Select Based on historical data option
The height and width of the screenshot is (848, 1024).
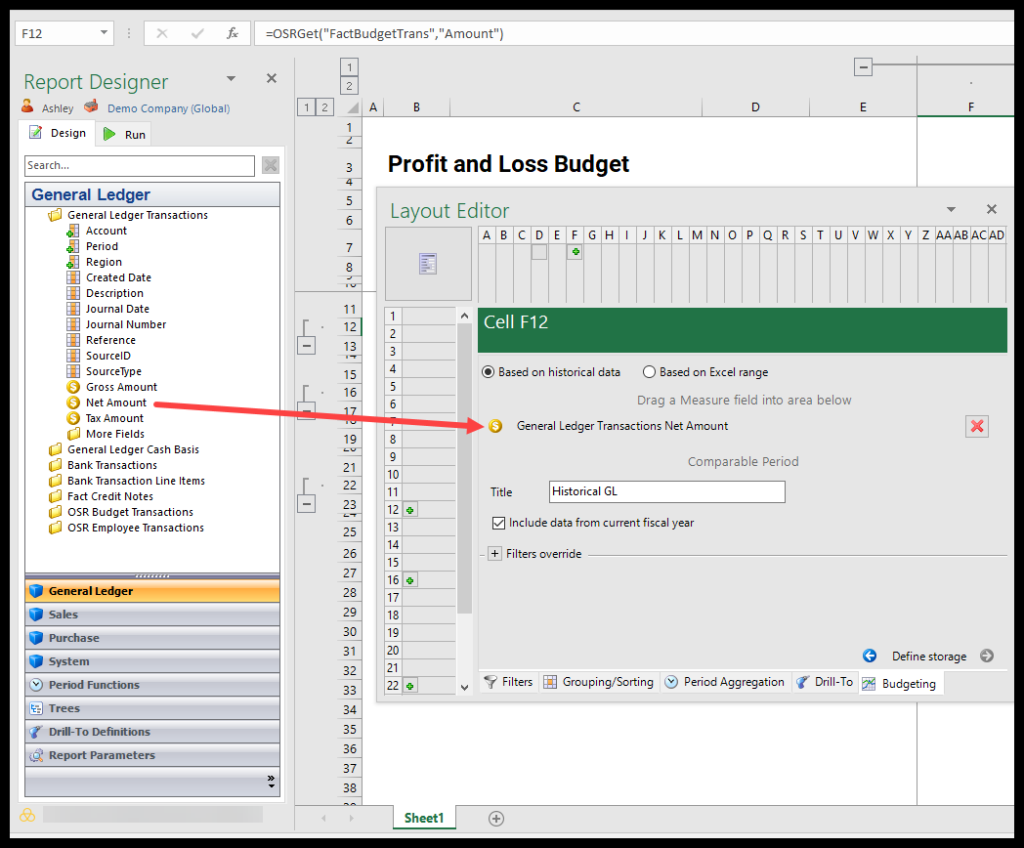(x=489, y=372)
